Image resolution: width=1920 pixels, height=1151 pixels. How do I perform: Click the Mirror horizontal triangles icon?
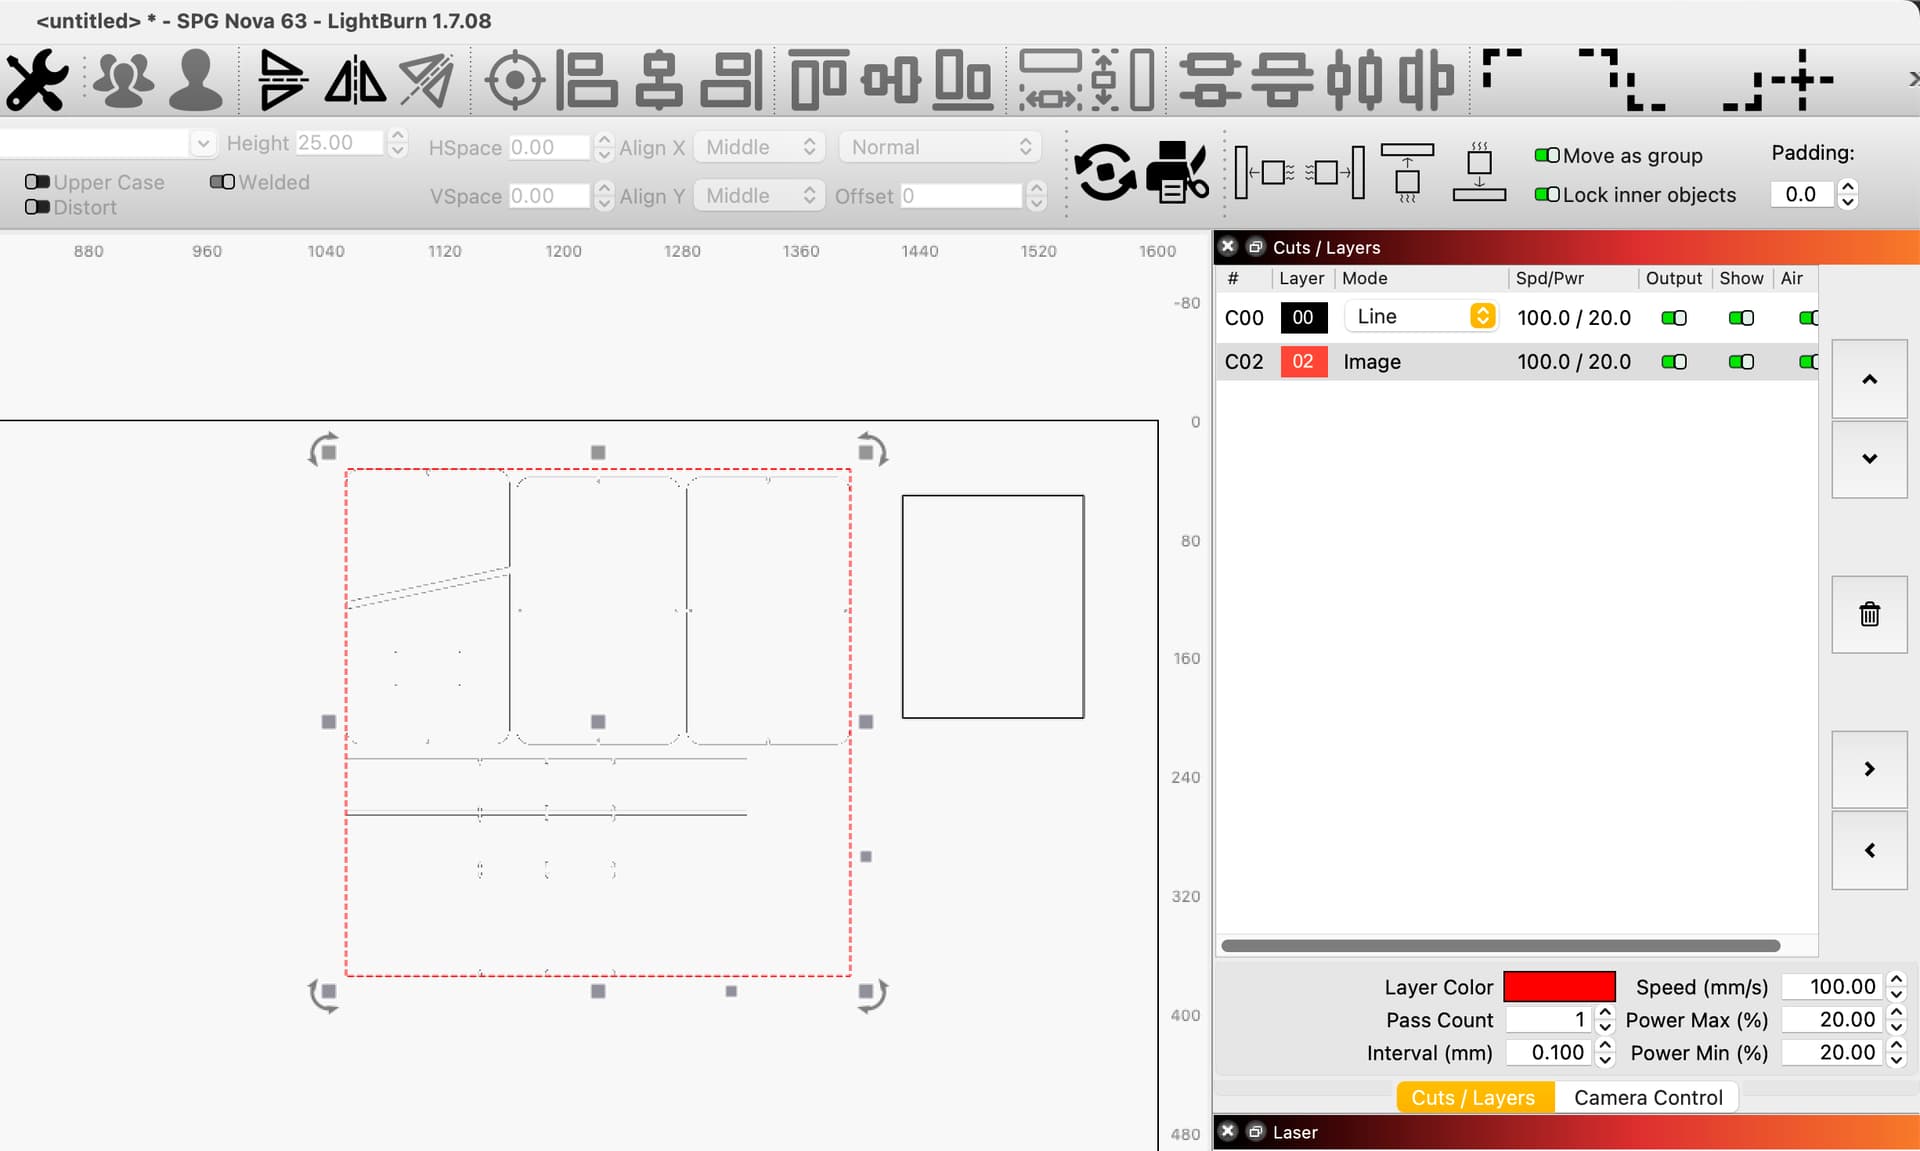pyautogui.click(x=355, y=80)
